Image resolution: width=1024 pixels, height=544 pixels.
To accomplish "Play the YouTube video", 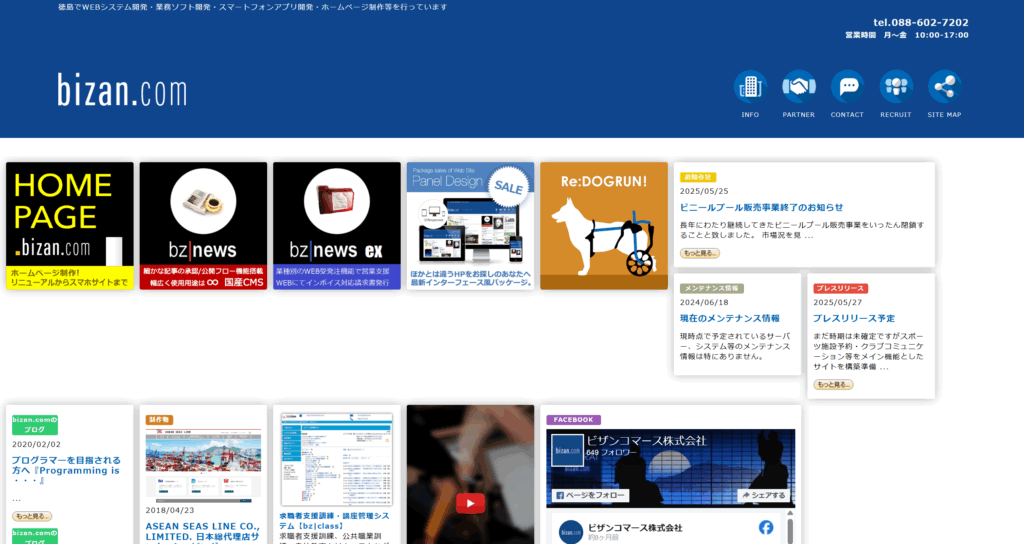I will point(470,504).
